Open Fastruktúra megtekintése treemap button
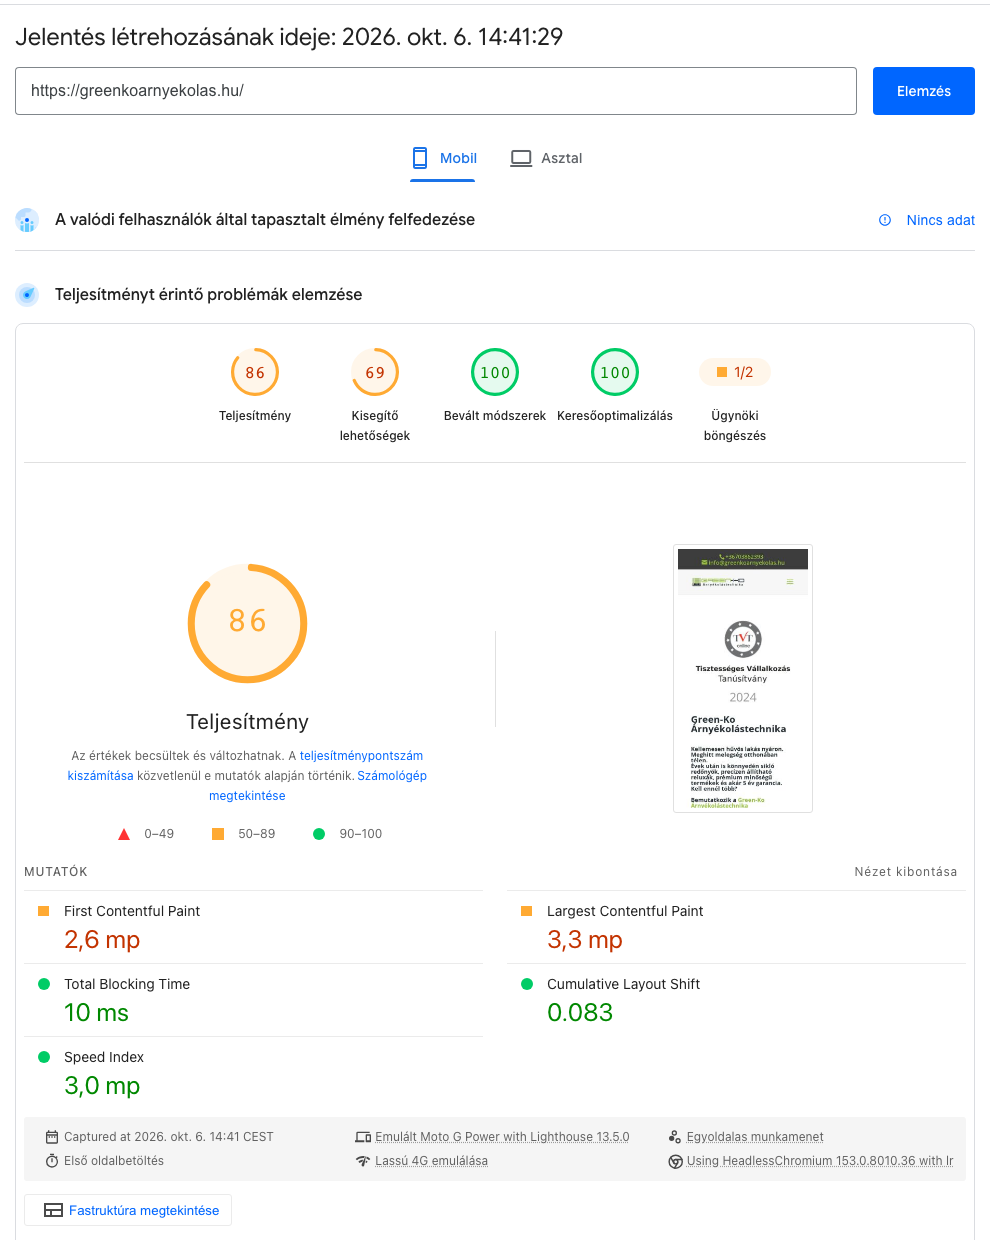Screen dimensions: 990x1240 click(x=128, y=1210)
